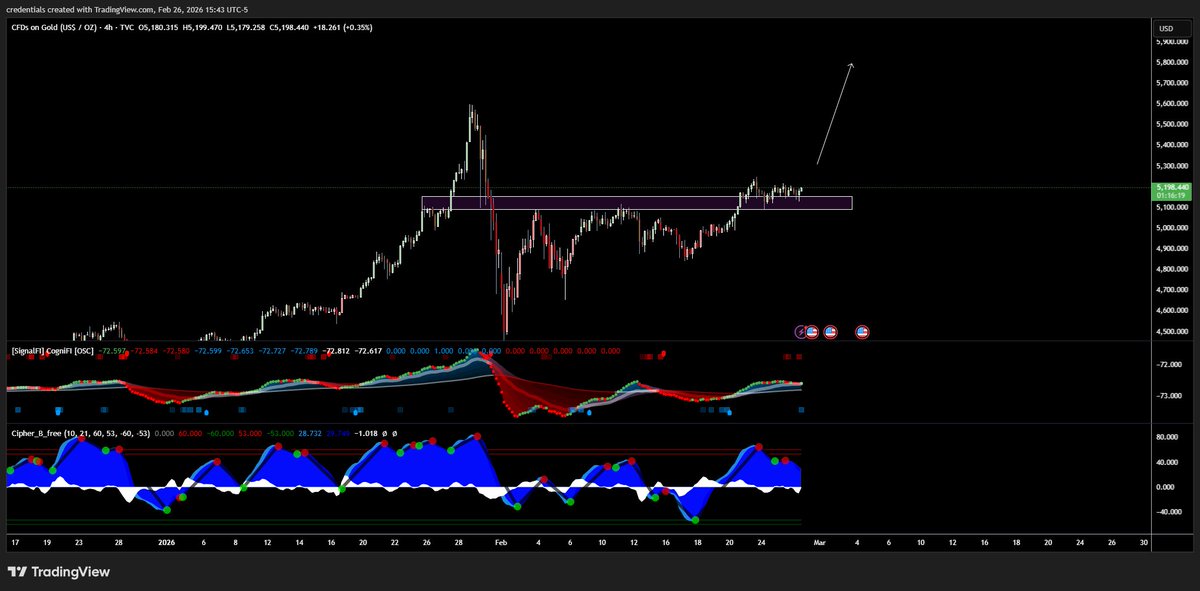Click the 4,500.000 price axis label

tap(1173, 332)
